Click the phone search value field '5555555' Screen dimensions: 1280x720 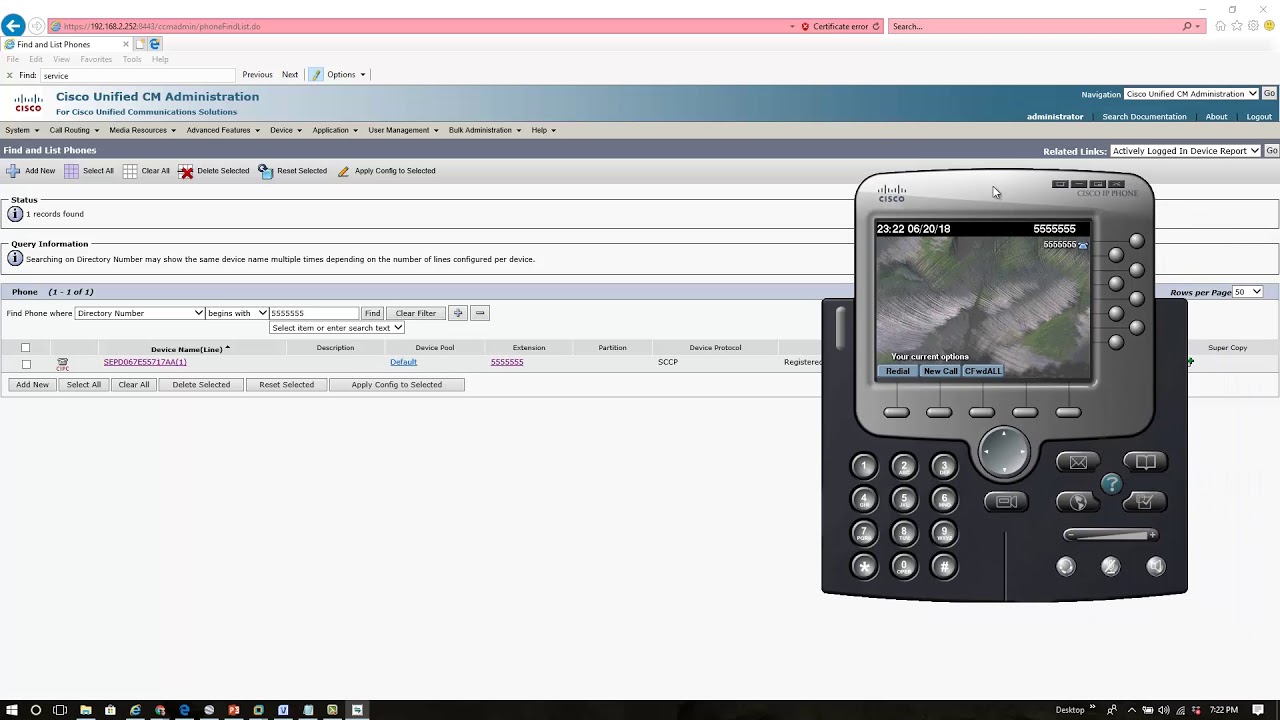(314, 313)
